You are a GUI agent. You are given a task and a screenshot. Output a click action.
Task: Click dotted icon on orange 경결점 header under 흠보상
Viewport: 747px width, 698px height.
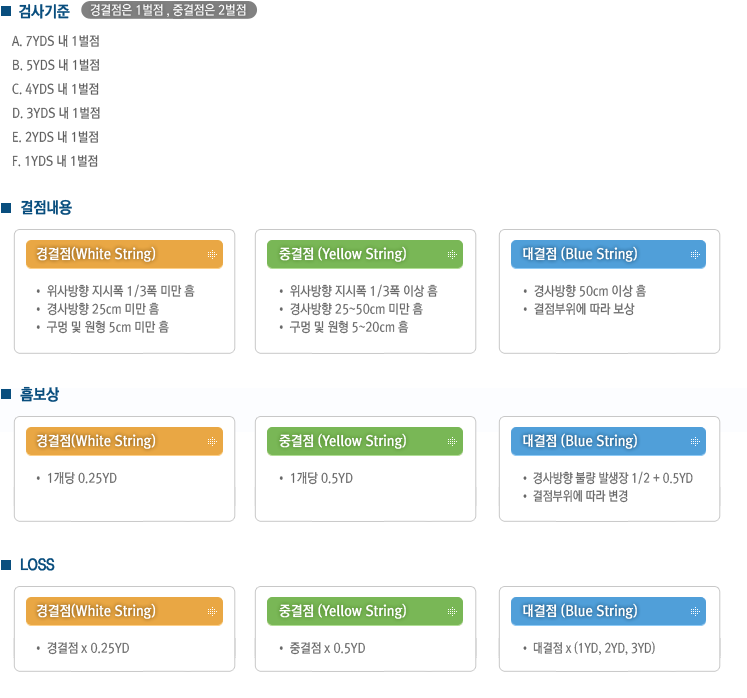click(x=212, y=442)
